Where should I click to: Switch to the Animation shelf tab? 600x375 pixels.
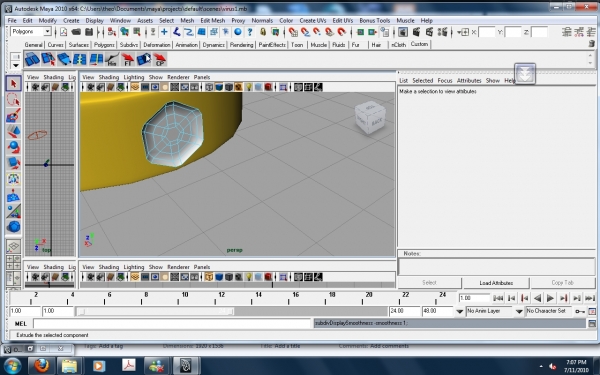[x=186, y=45]
